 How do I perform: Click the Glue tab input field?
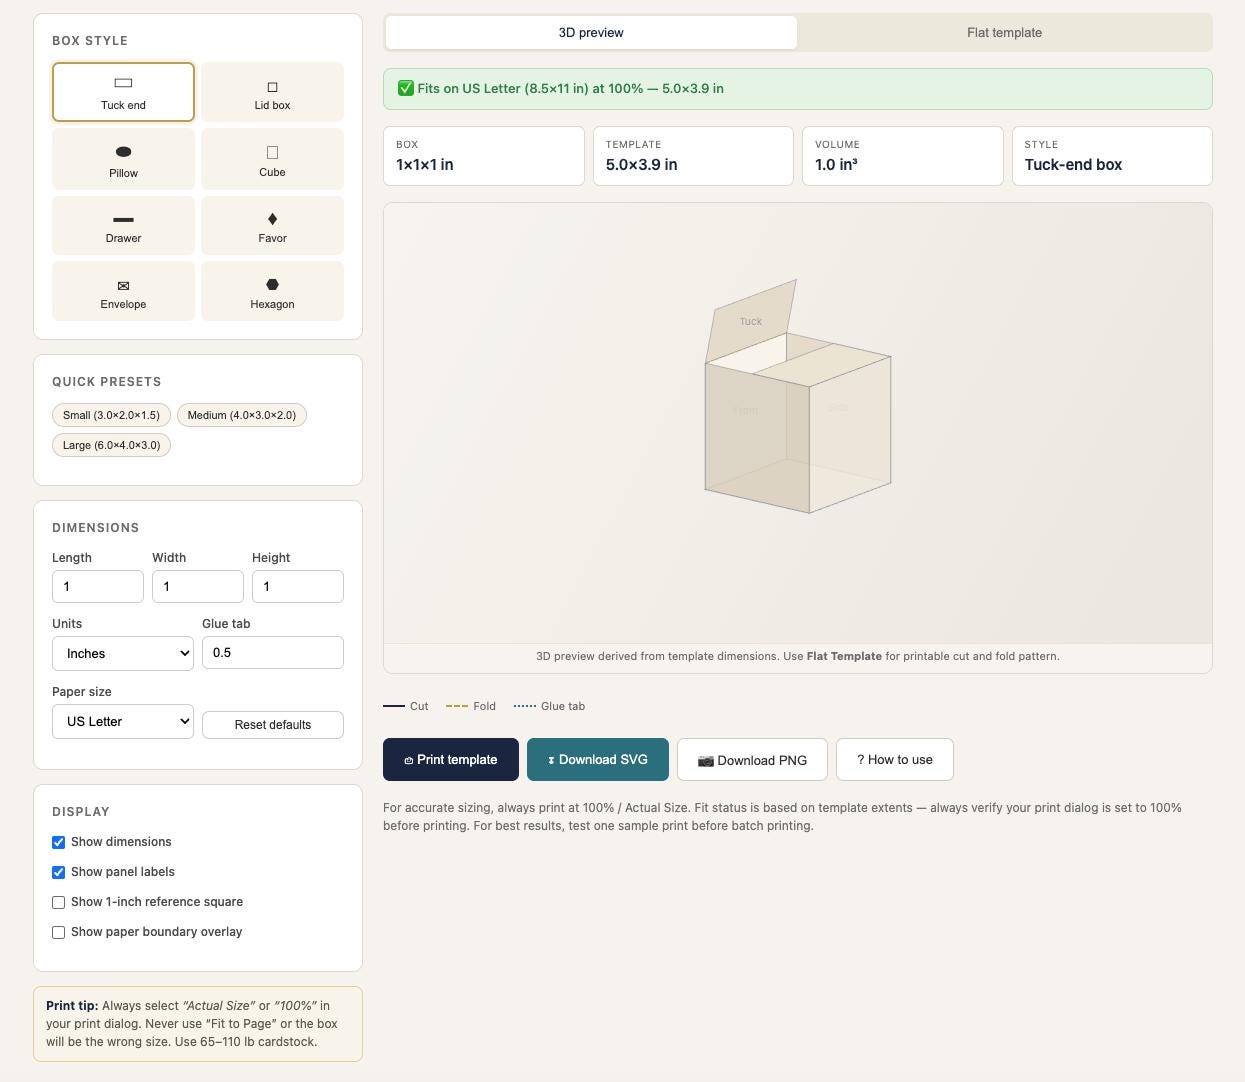(x=273, y=653)
